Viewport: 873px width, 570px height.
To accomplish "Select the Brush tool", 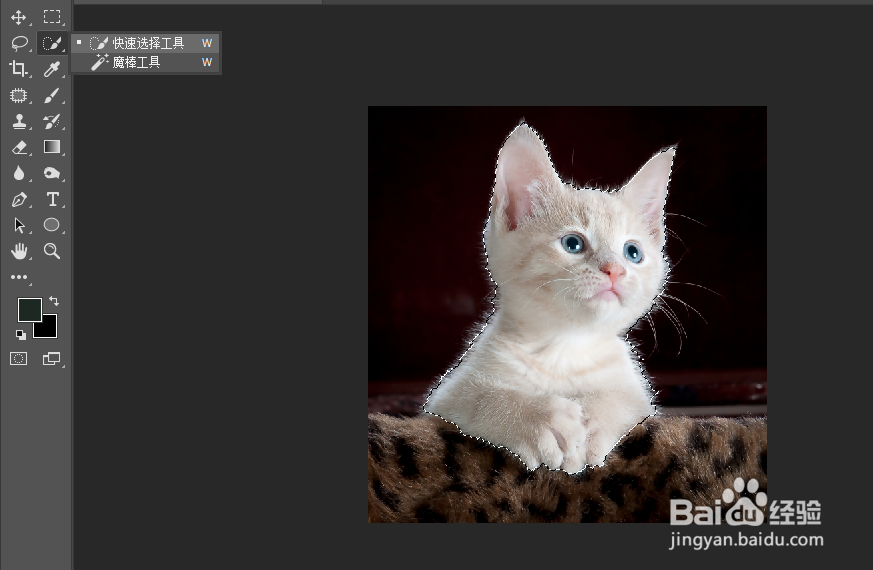I will (x=52, y=95).
